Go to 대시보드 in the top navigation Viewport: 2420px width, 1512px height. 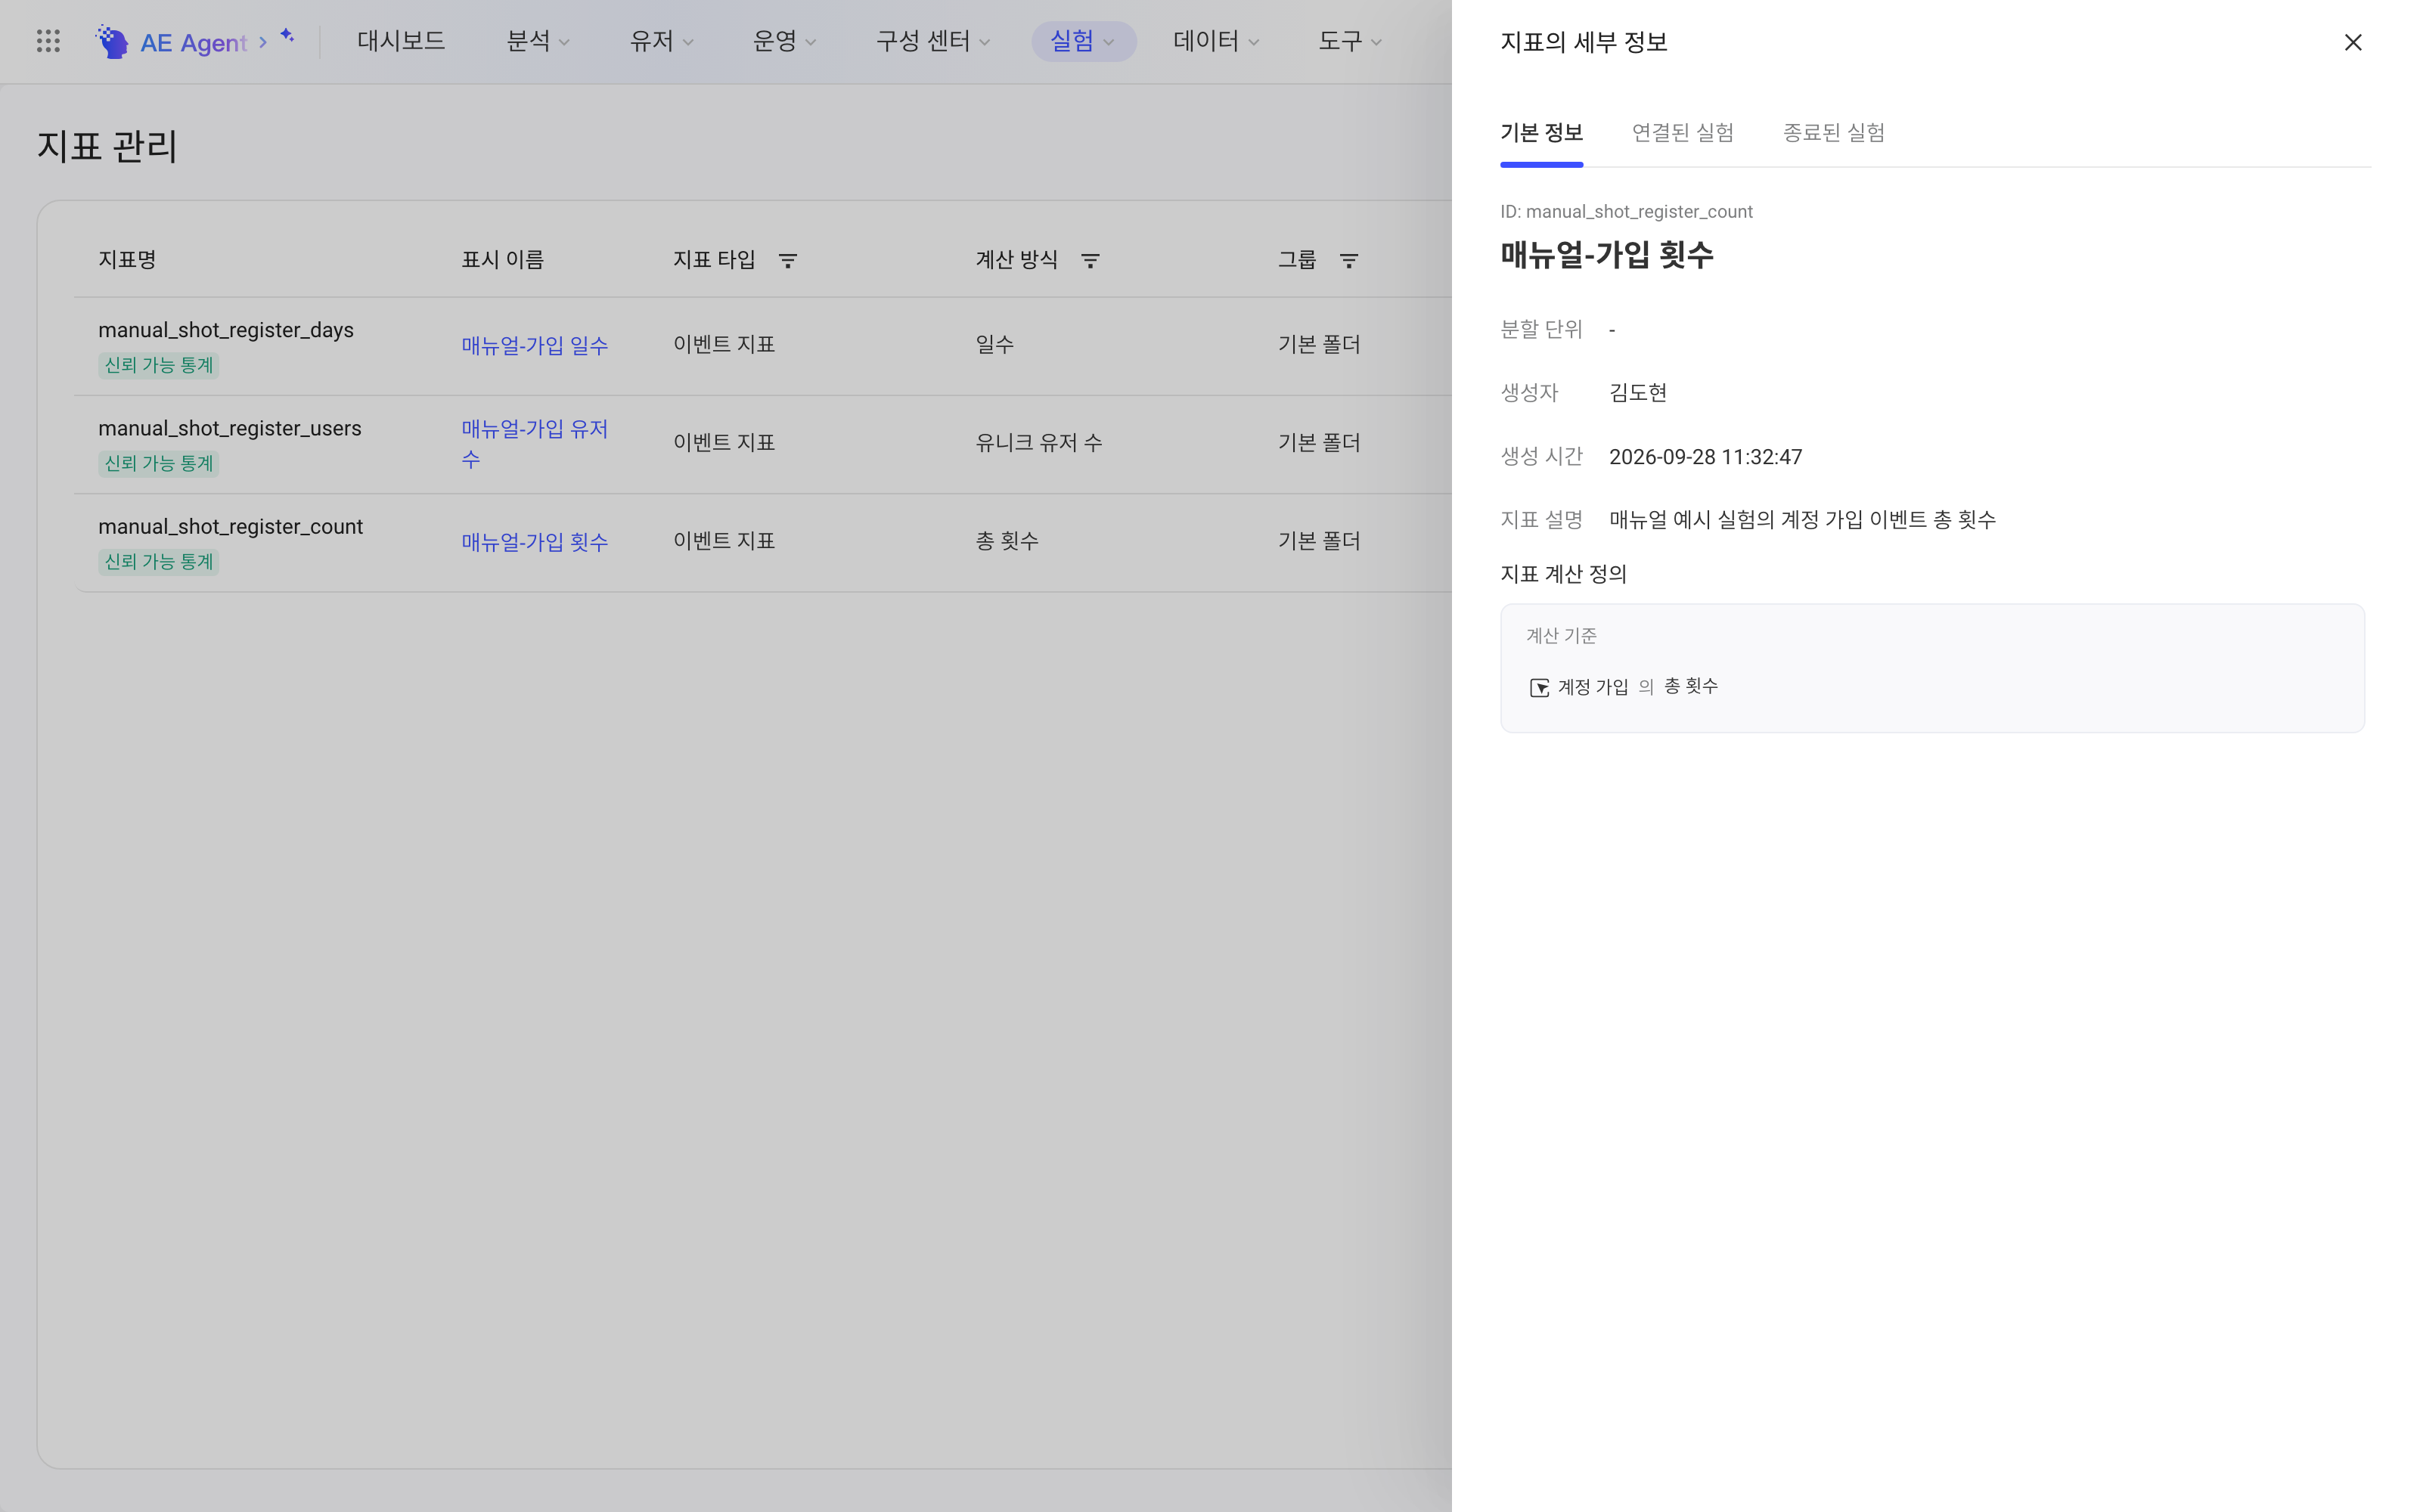click(401, 41)
